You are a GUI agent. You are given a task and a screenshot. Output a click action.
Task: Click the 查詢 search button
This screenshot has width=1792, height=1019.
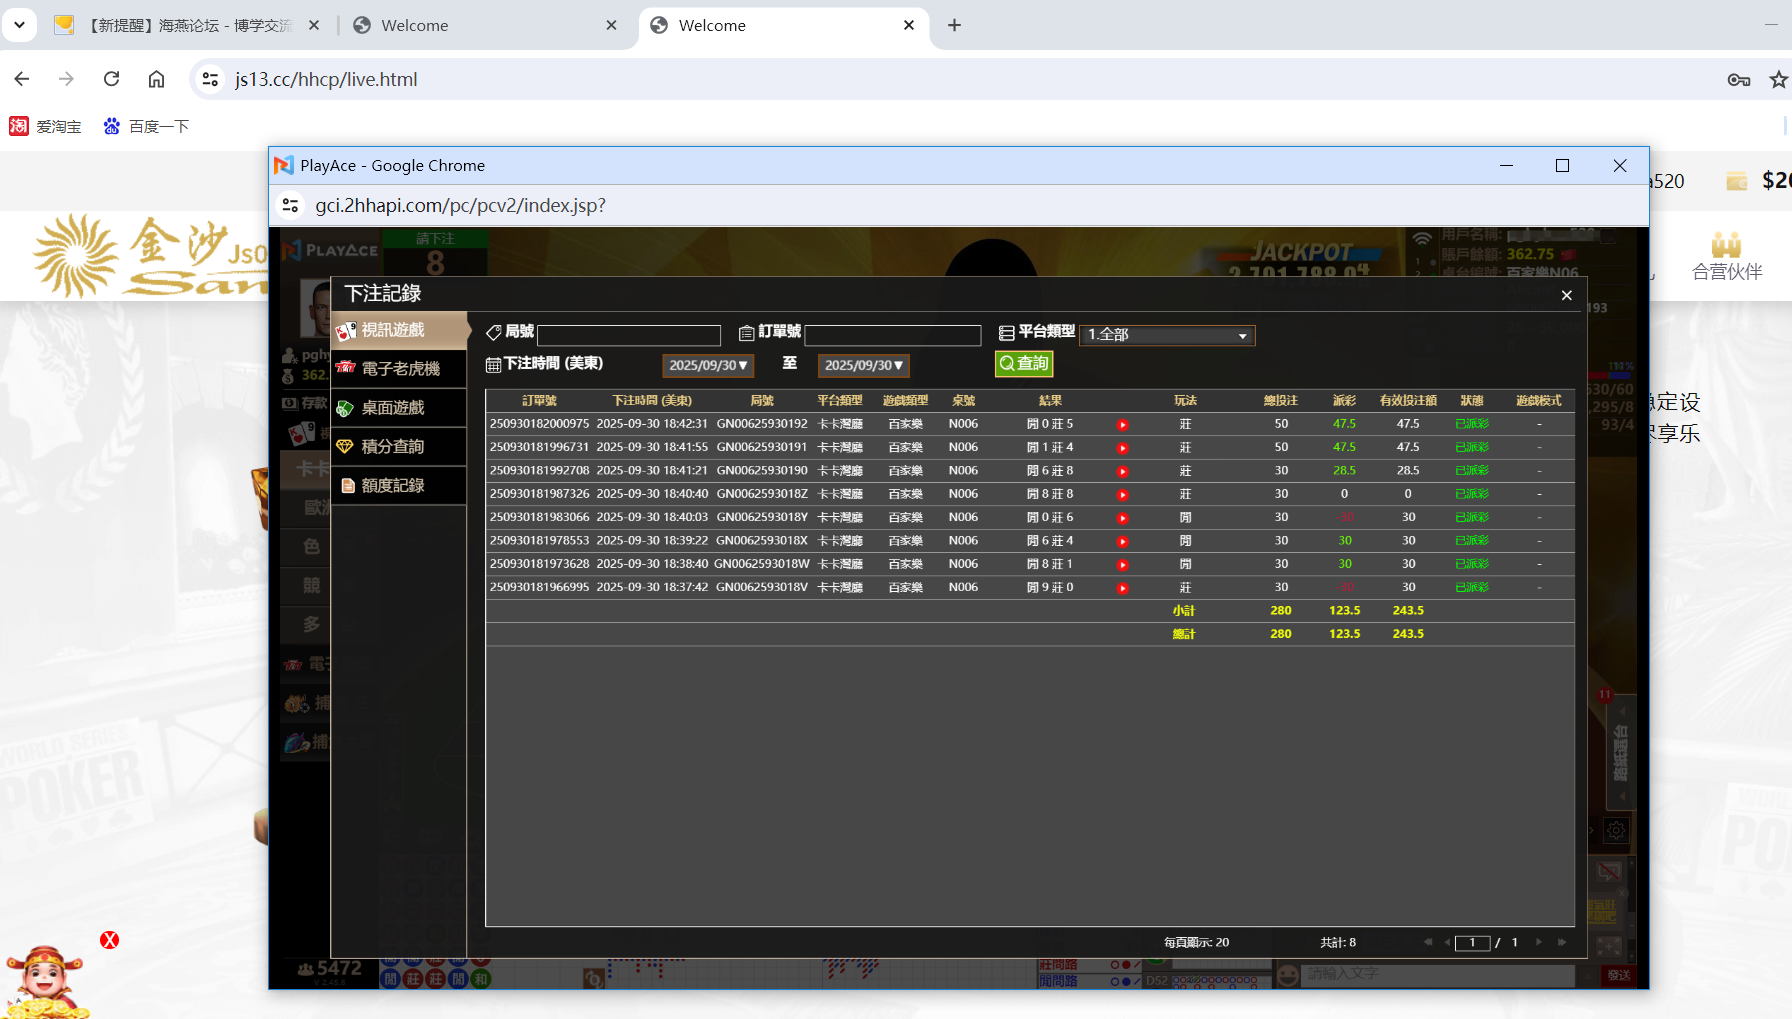point(1023,363)
